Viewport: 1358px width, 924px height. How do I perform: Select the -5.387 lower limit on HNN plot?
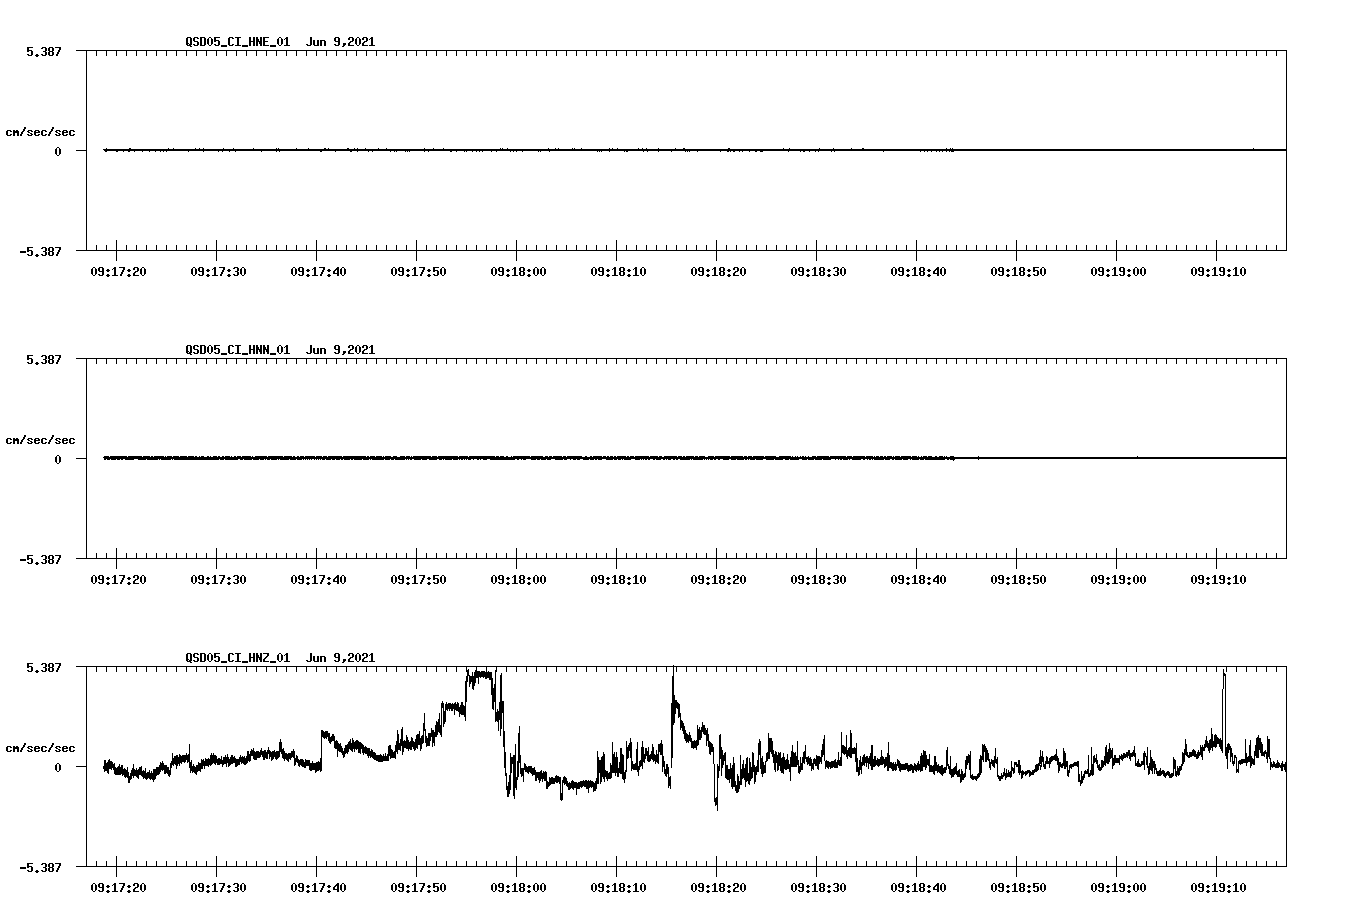coord(40,559)
